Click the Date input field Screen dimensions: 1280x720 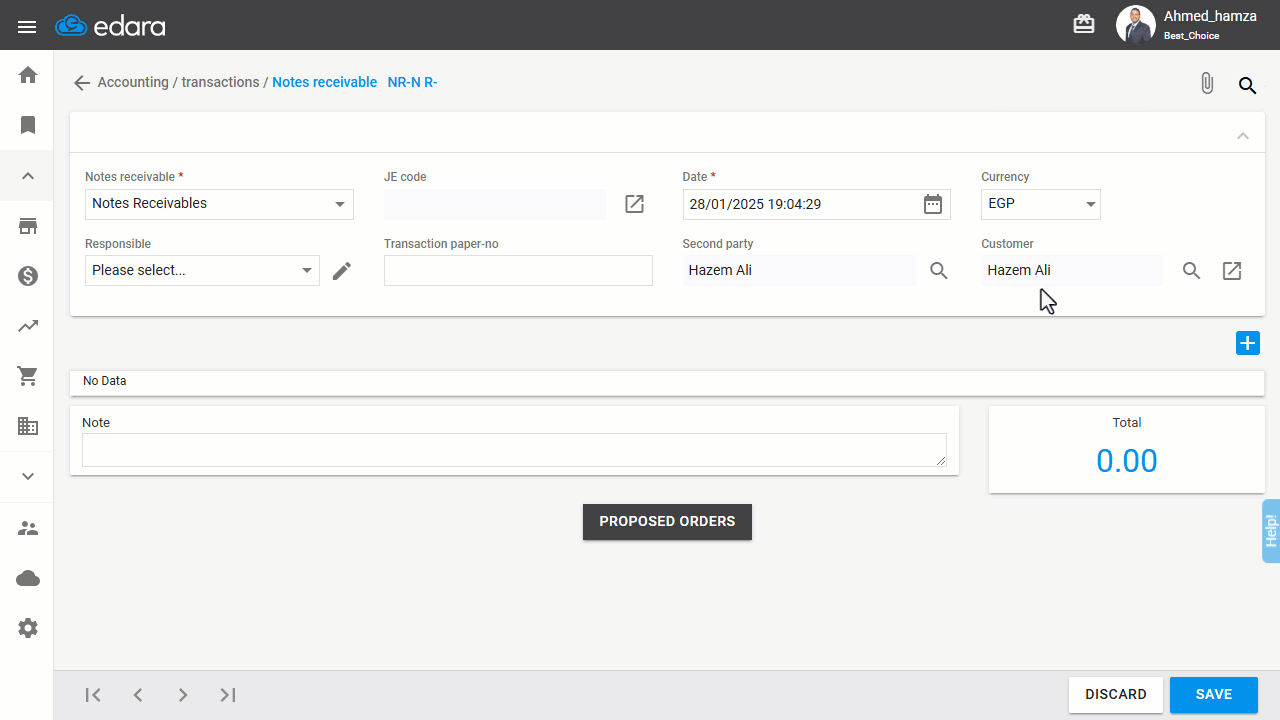click(800, 204)
